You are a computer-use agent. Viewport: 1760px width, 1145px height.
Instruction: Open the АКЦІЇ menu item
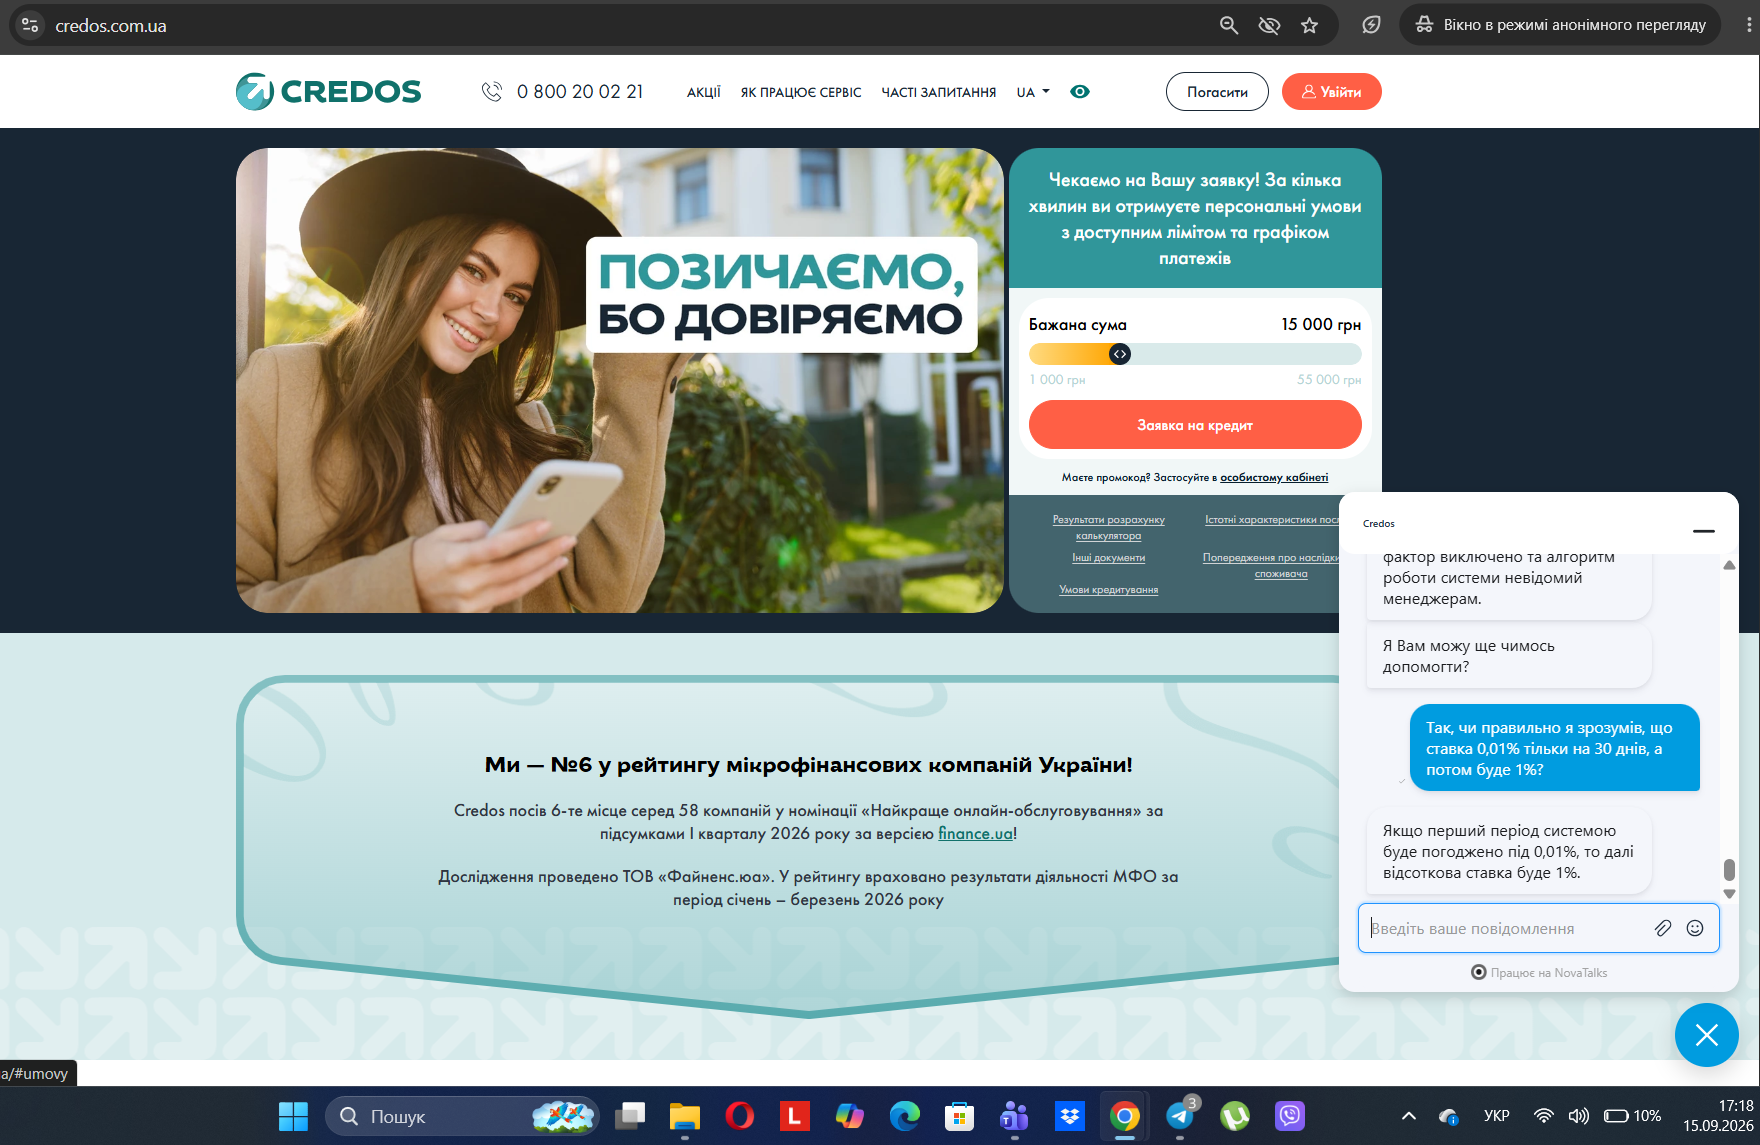(704, 92)
